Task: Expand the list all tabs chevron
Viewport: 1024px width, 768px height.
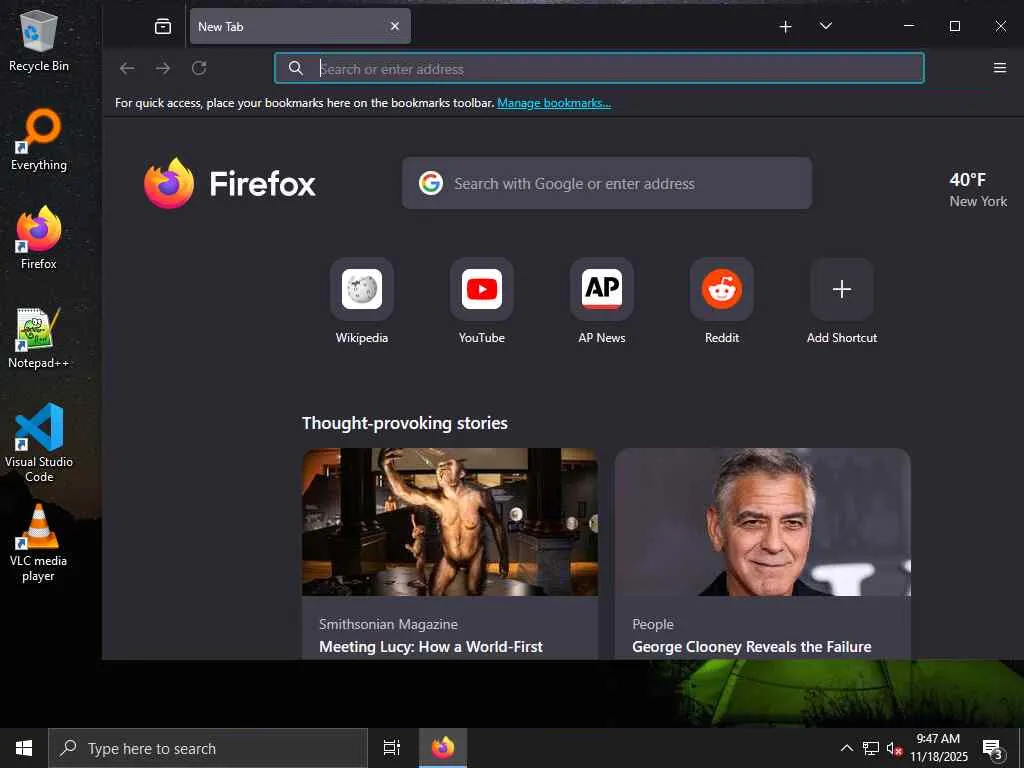Action: [825, 26]
